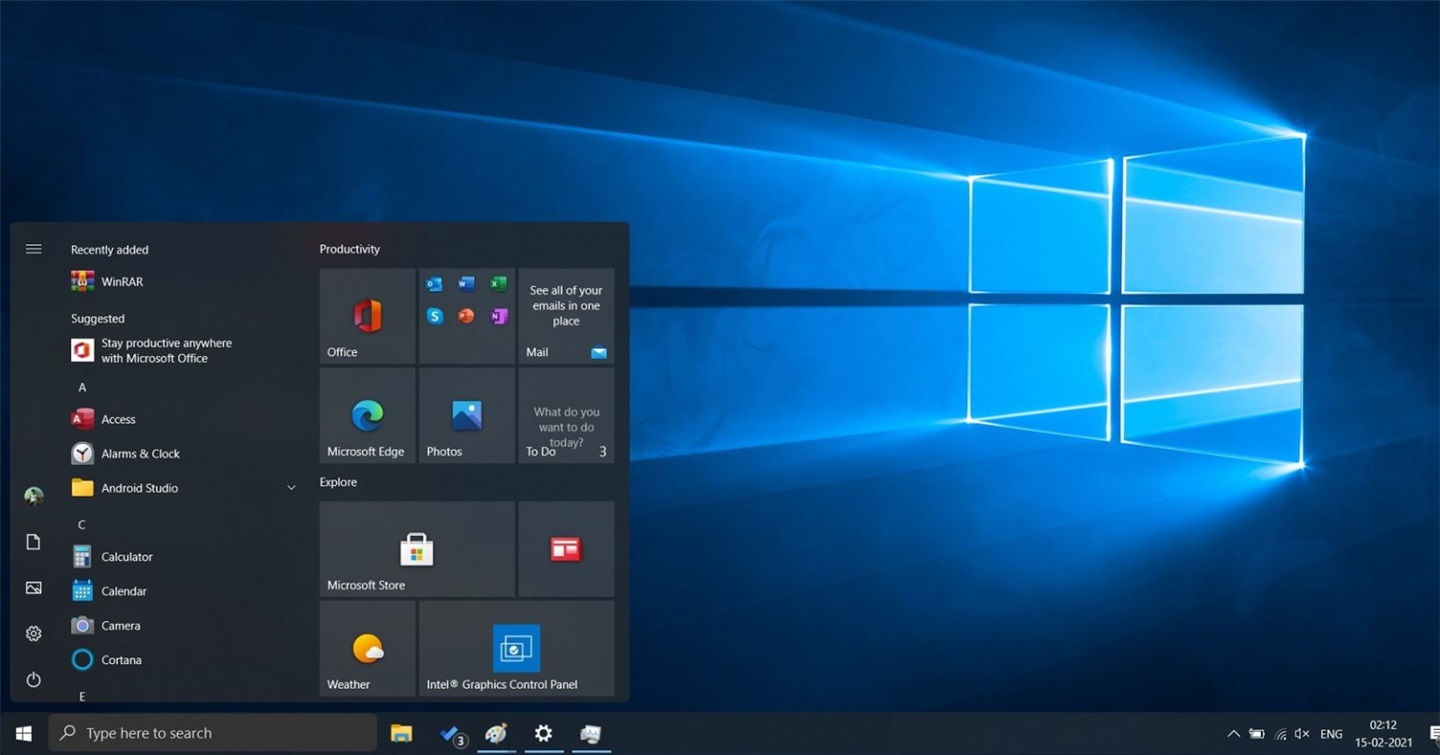Open the Microsoft Edge tile
The width and height of the screenshot is (1440, 755).
[367, 415]
